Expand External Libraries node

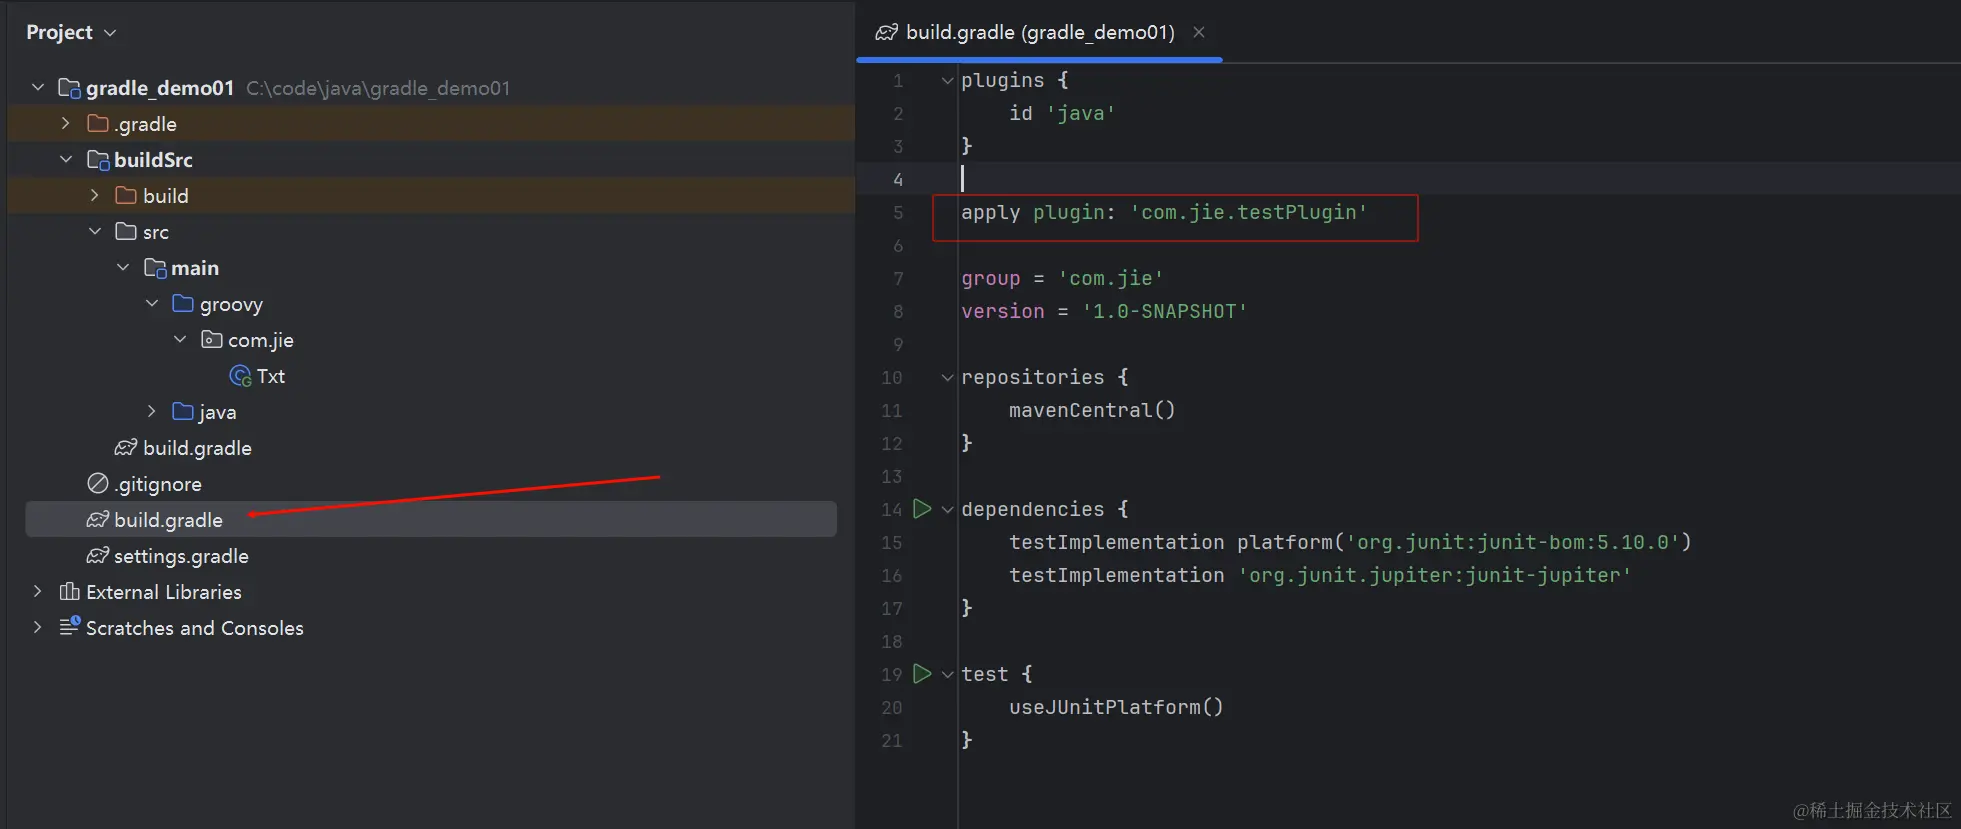pos(38,592)
